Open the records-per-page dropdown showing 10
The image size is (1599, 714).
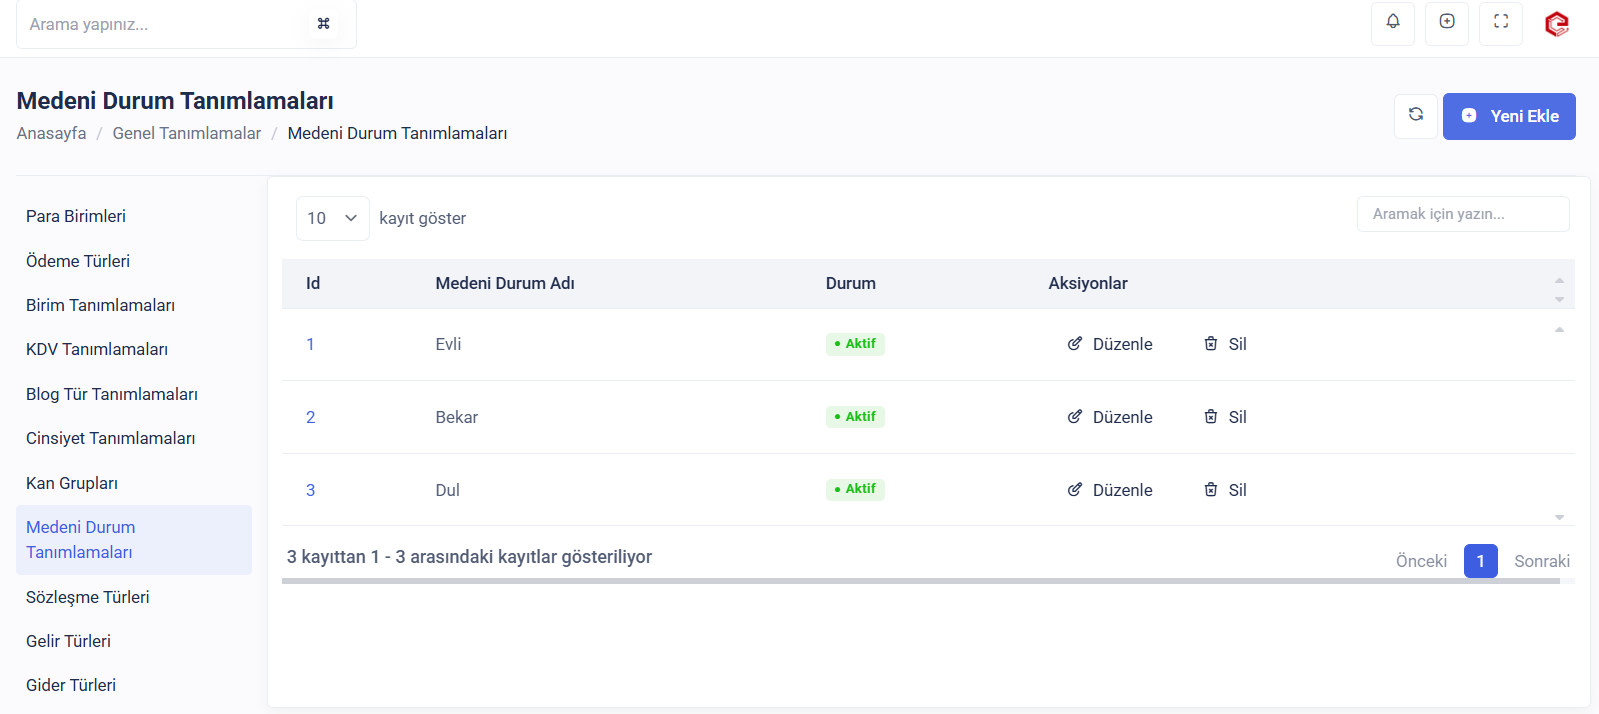coord(332,218)
